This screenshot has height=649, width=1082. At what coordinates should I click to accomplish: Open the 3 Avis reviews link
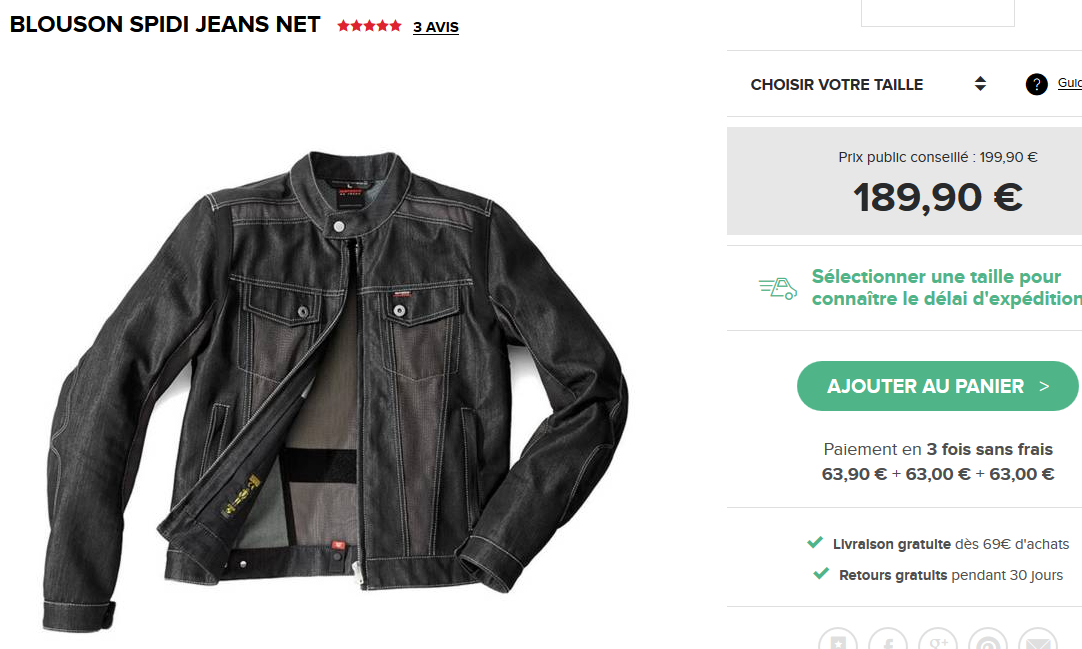point(435,27)
